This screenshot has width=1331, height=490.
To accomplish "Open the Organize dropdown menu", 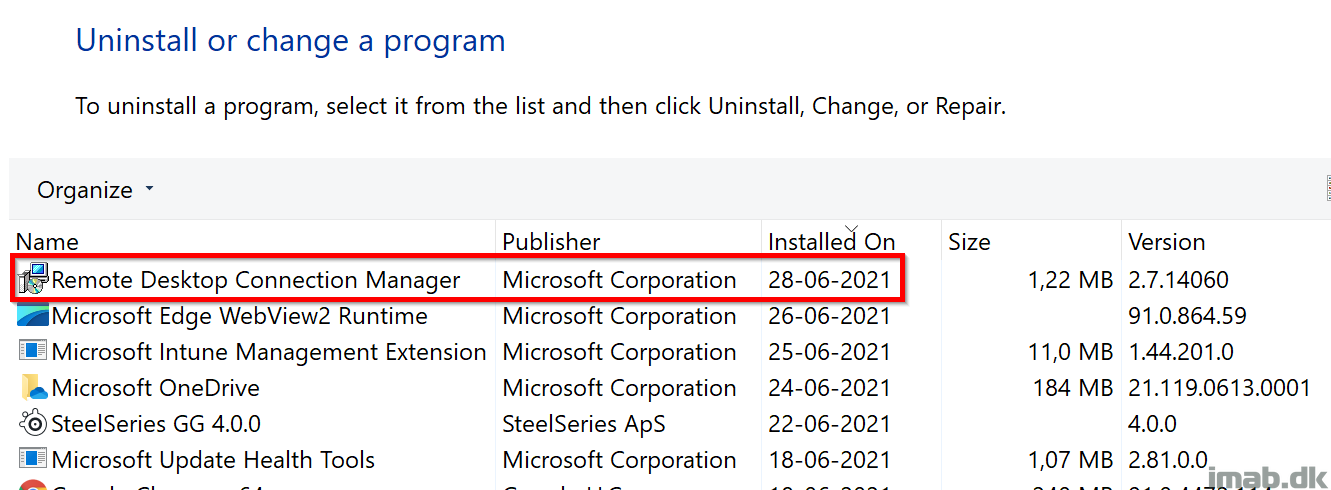I will [x=96, y=190].
